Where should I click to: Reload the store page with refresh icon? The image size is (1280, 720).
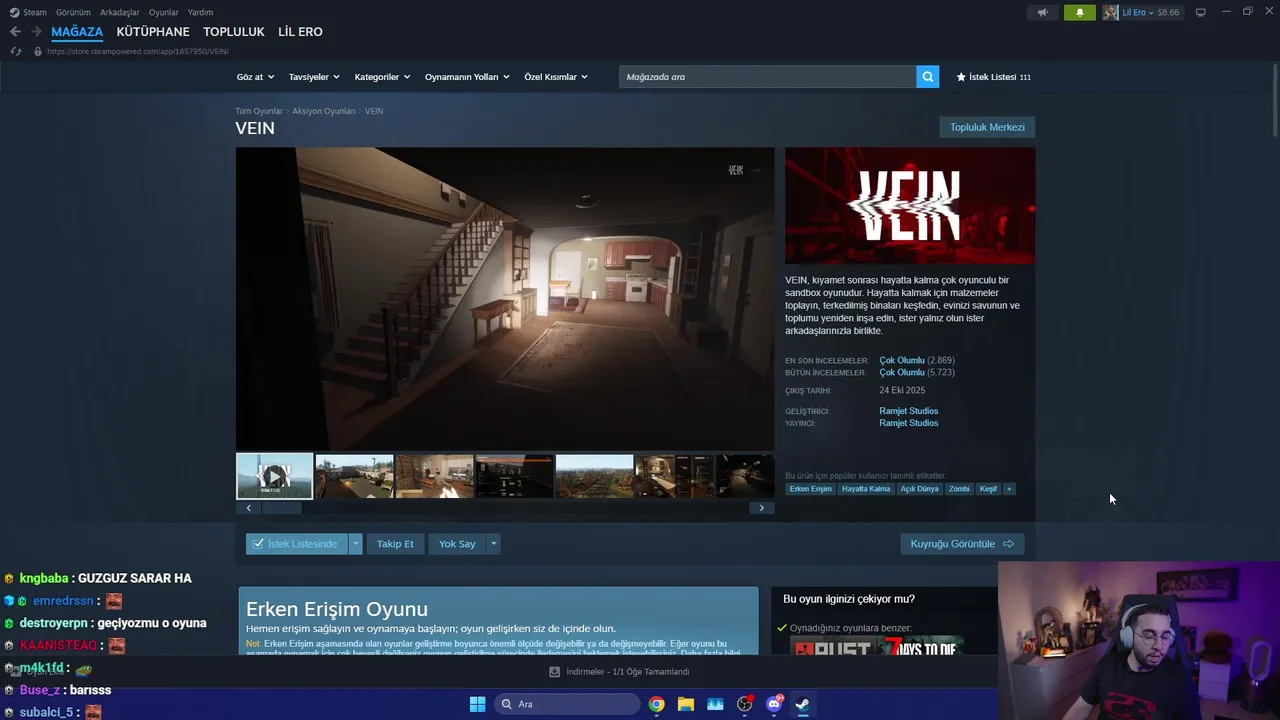pos(15,51)
